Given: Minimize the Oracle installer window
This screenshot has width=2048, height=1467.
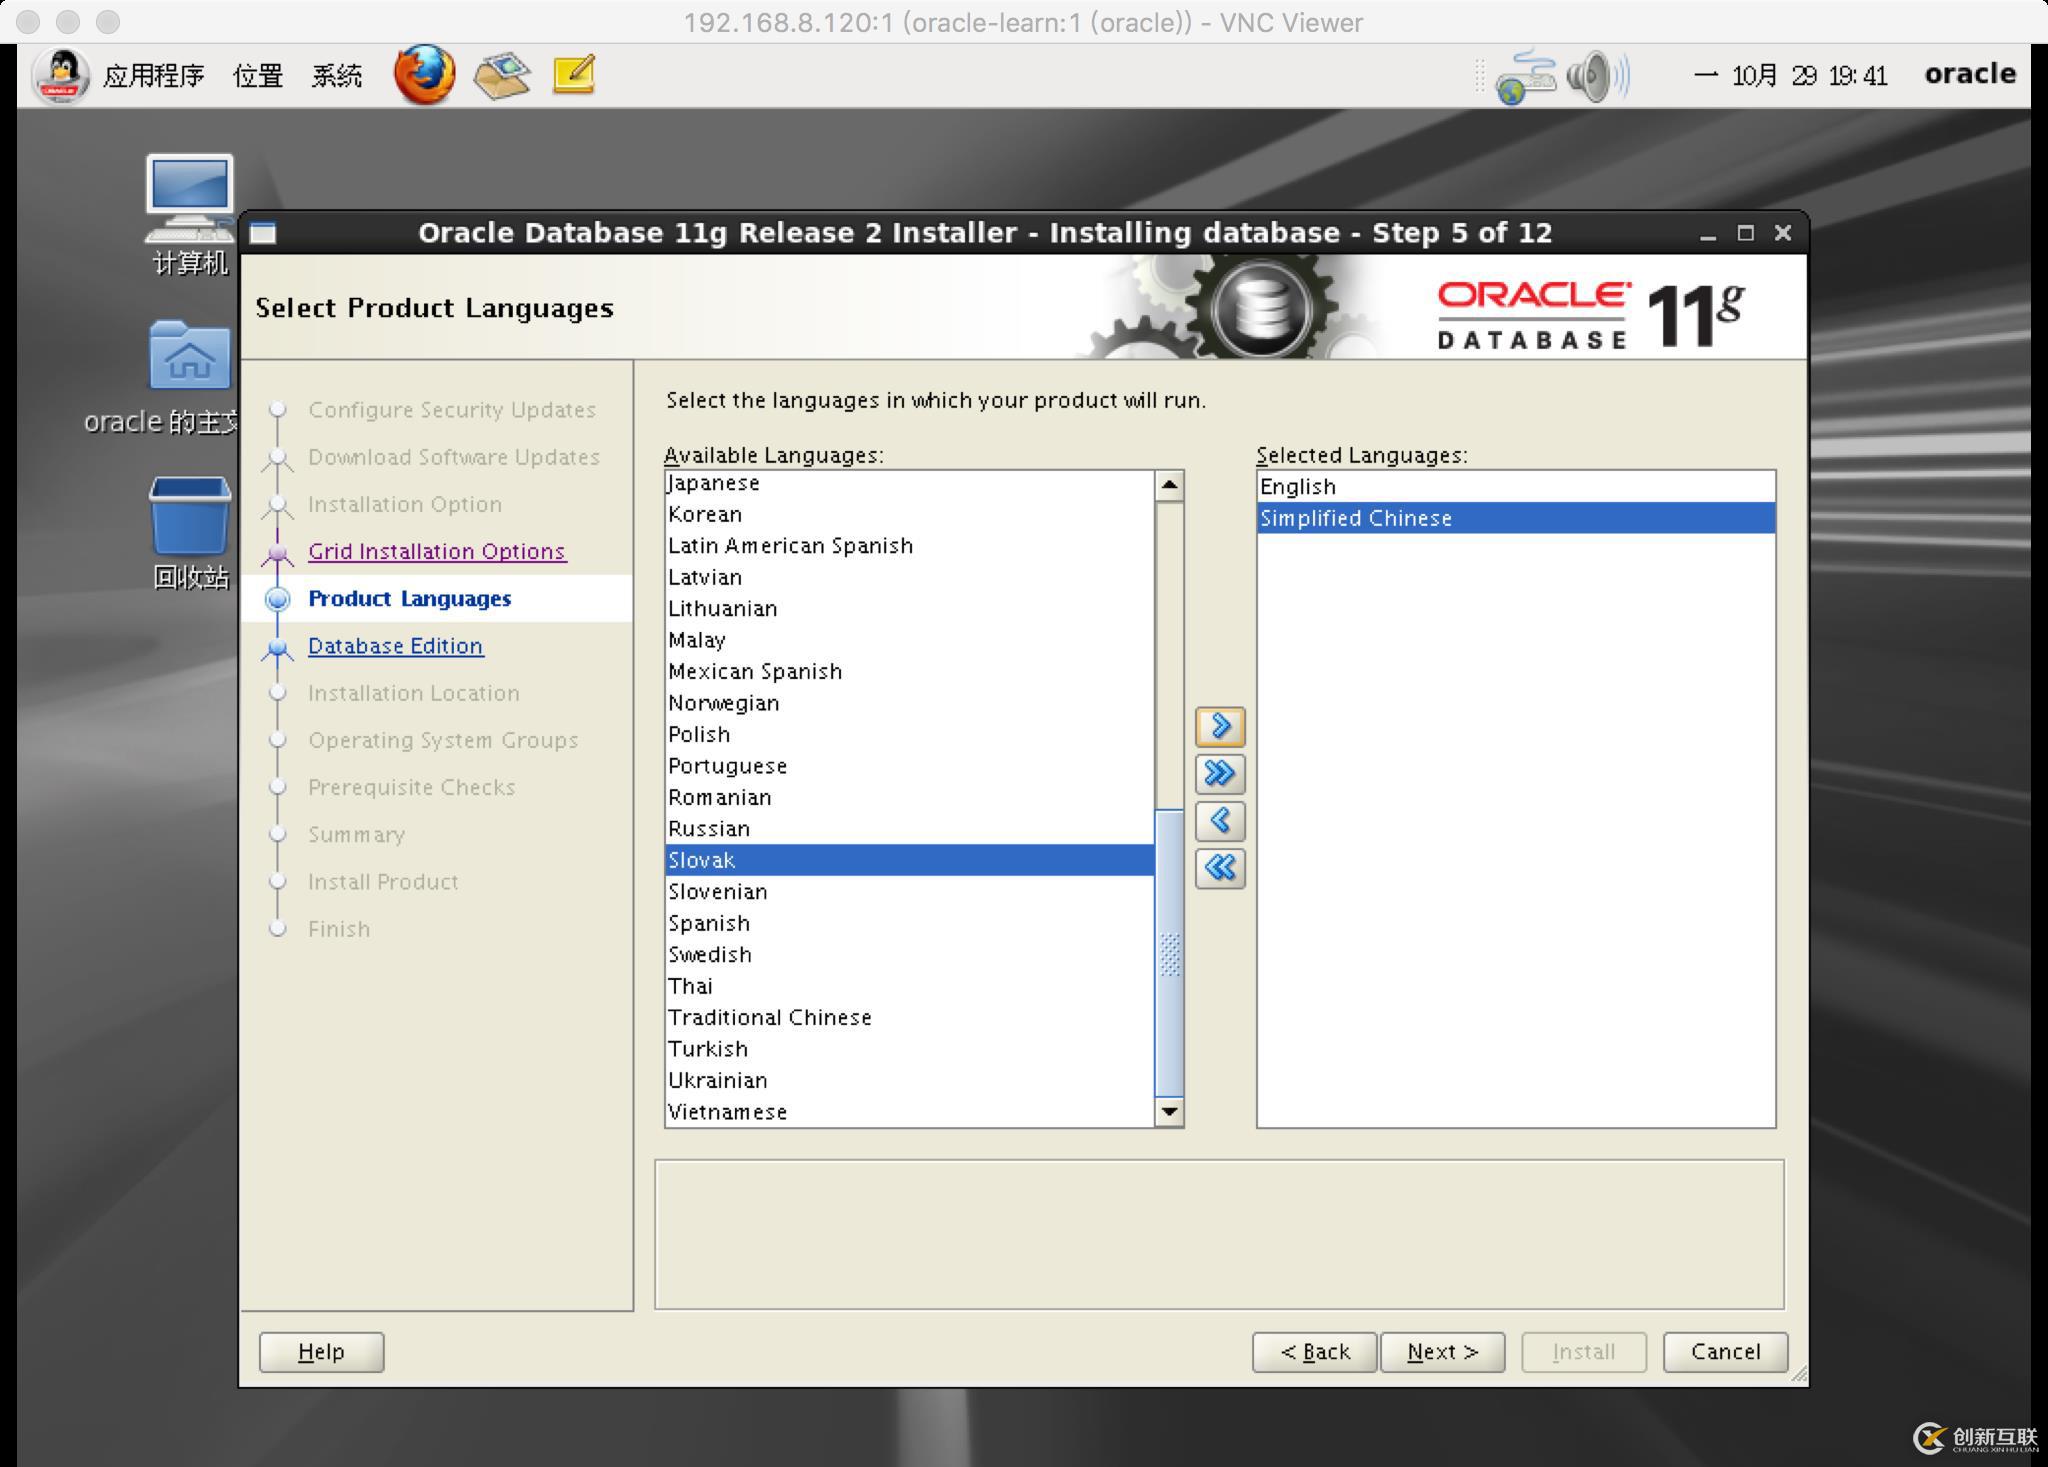Looking at the screenshot, I should point(1708,234).
